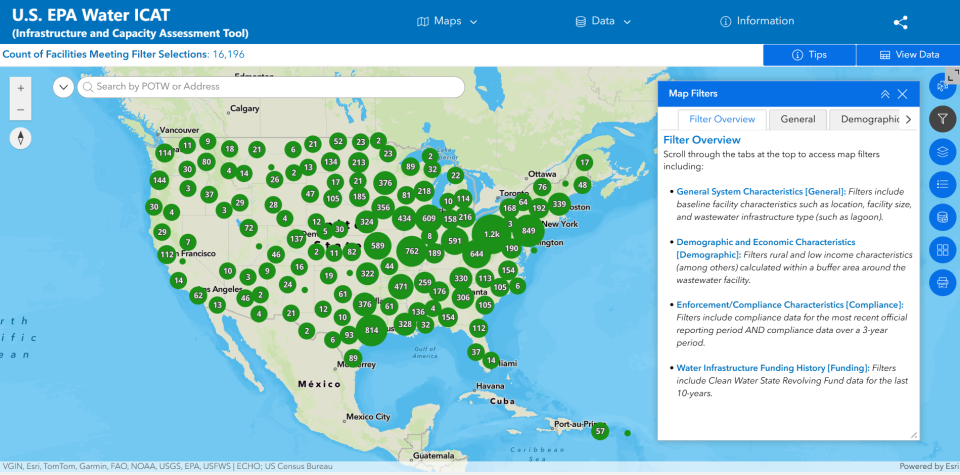Click the 134 facility cluster

[x=331, y=162]
